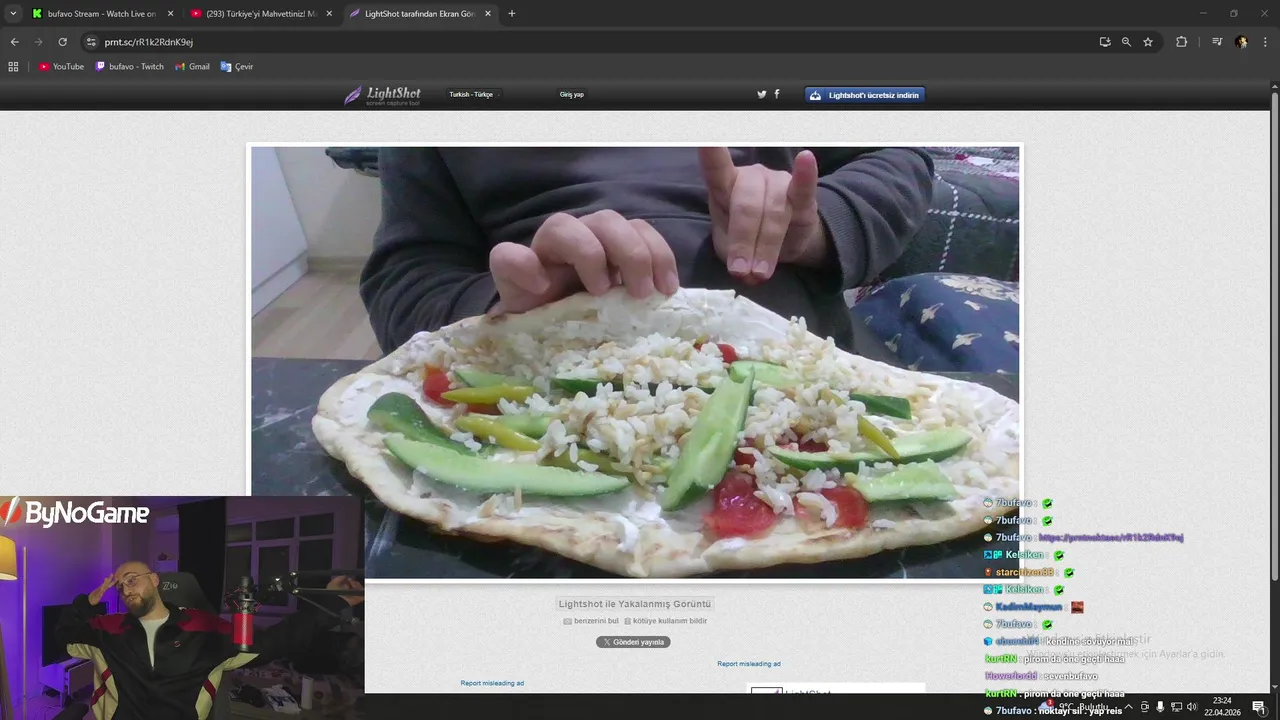Viewport: 1280px width, 720px height.
Task: Switch to the bufavo Stream tab
Action: (x=102, y=14)
